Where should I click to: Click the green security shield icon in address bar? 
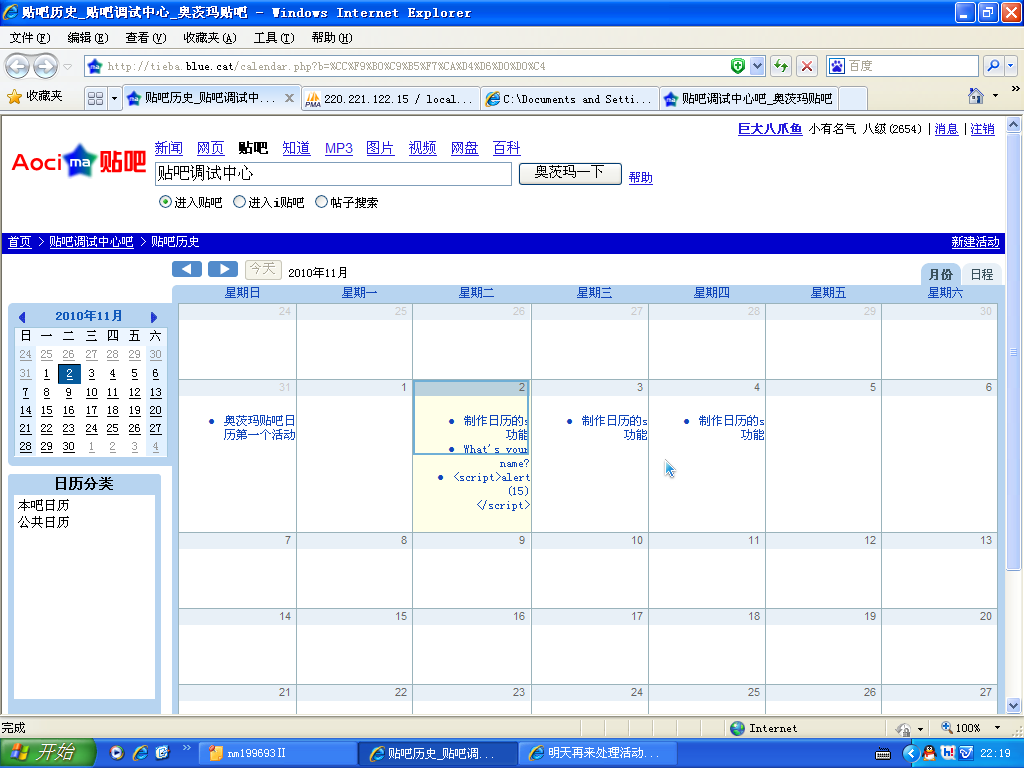pos(738,66)
